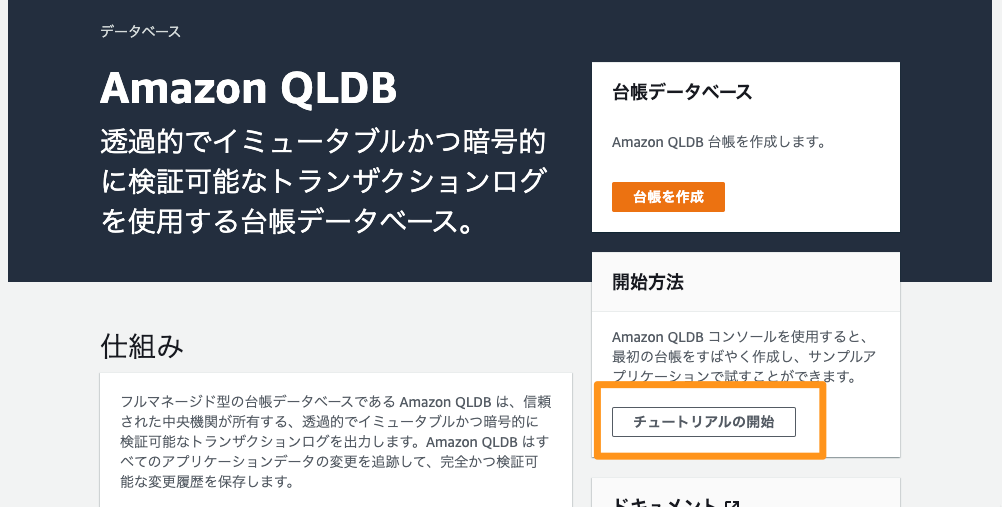Select the 仕組み section heading
This screenshot has height=507, width=1002.
(142, 346)
